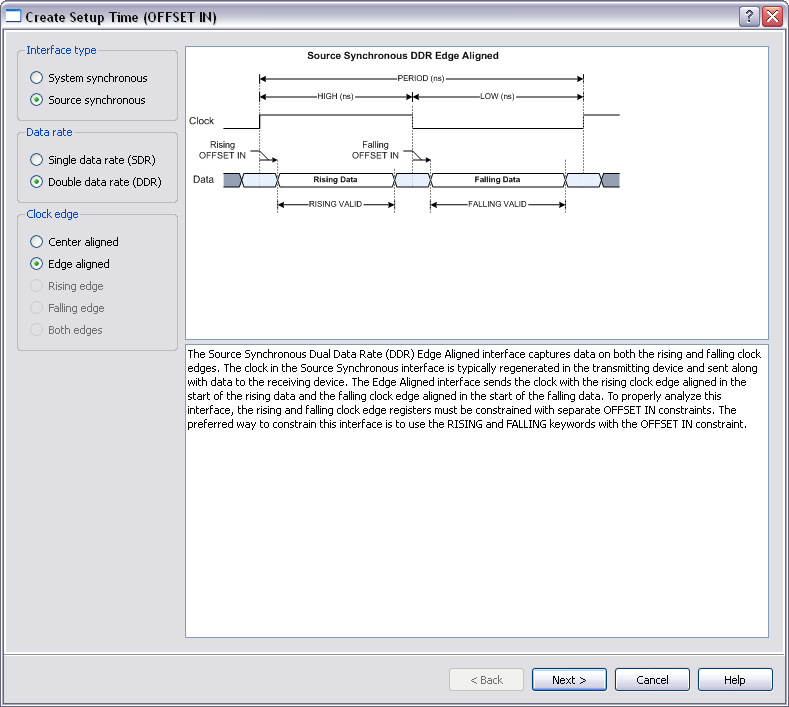Click the 'Clock edge' group label
Screen dimensions: 789x707
(52, 214)
